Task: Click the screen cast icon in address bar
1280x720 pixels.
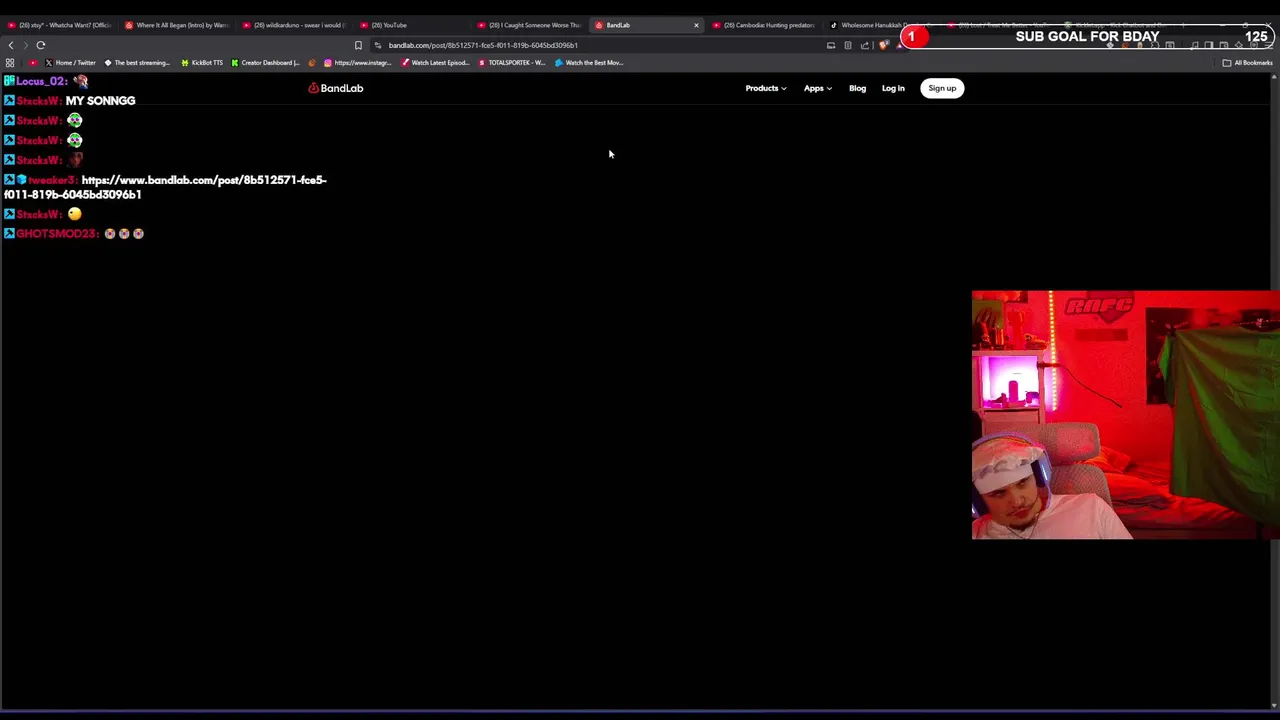Action: point(831,45)
